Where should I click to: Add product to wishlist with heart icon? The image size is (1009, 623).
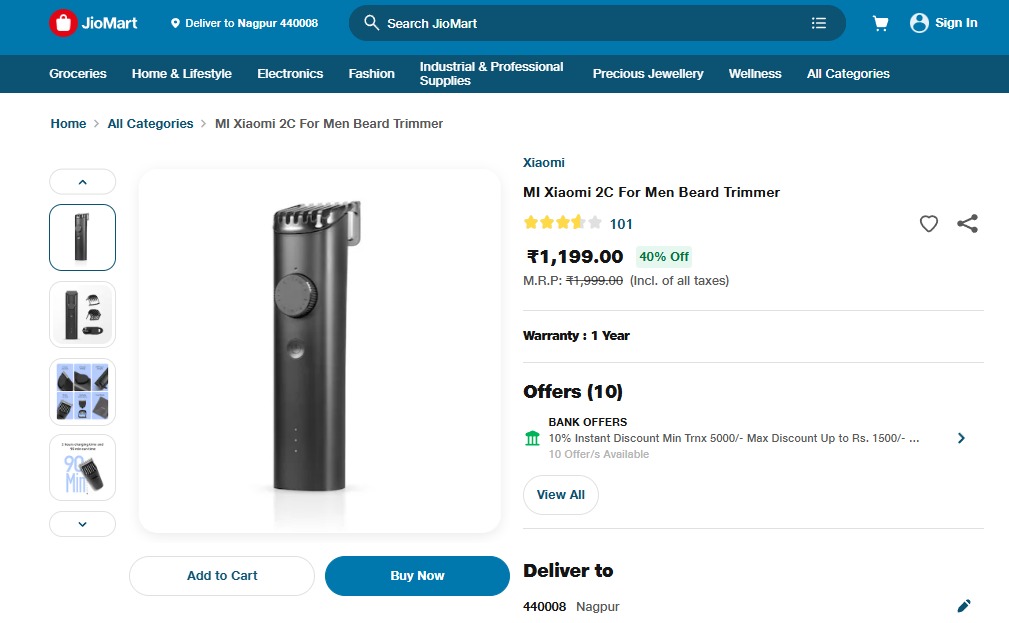tap(929, 224)
